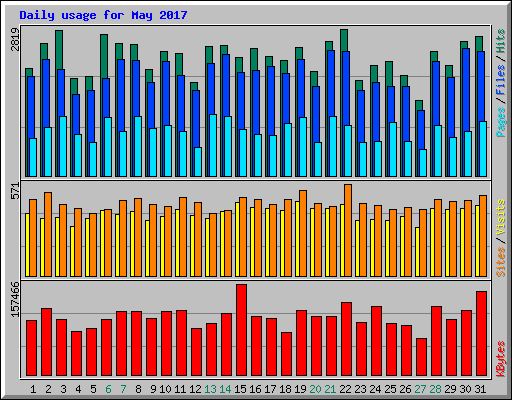Click the blue files bar for day 12
Screen dimensions: 512x400
click(196, 118)
